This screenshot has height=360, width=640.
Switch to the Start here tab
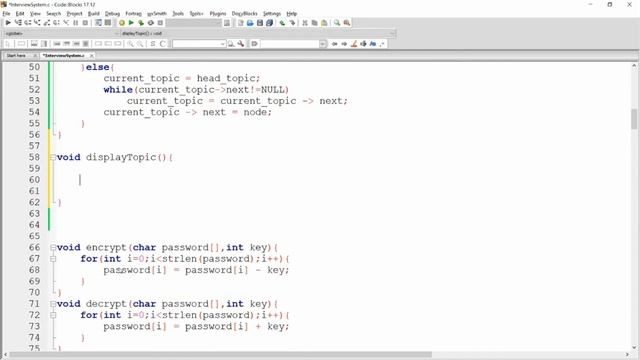tap(16, 56)
